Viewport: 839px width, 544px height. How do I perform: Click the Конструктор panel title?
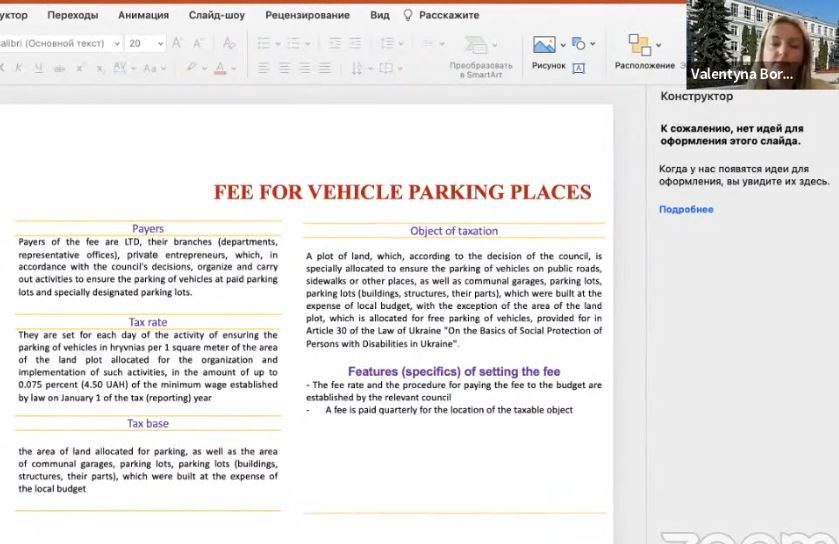(x=697, y=96)
